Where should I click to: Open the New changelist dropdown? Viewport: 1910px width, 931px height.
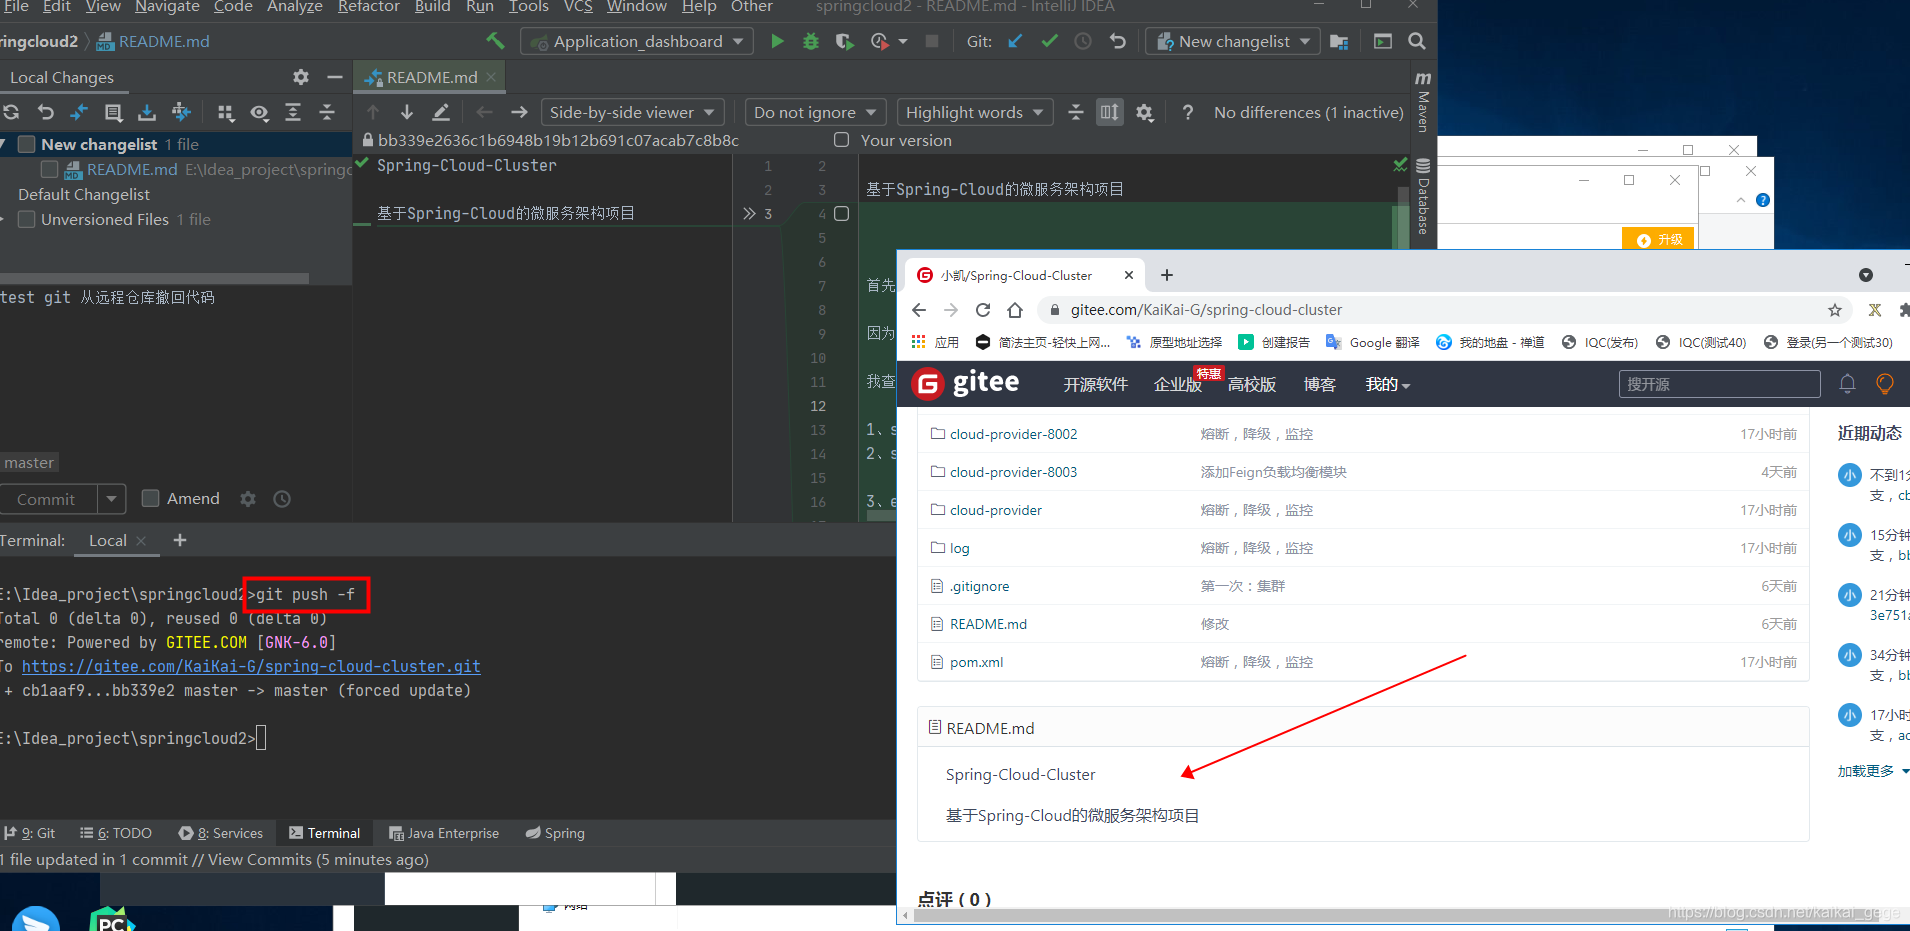click(1232, 41)
